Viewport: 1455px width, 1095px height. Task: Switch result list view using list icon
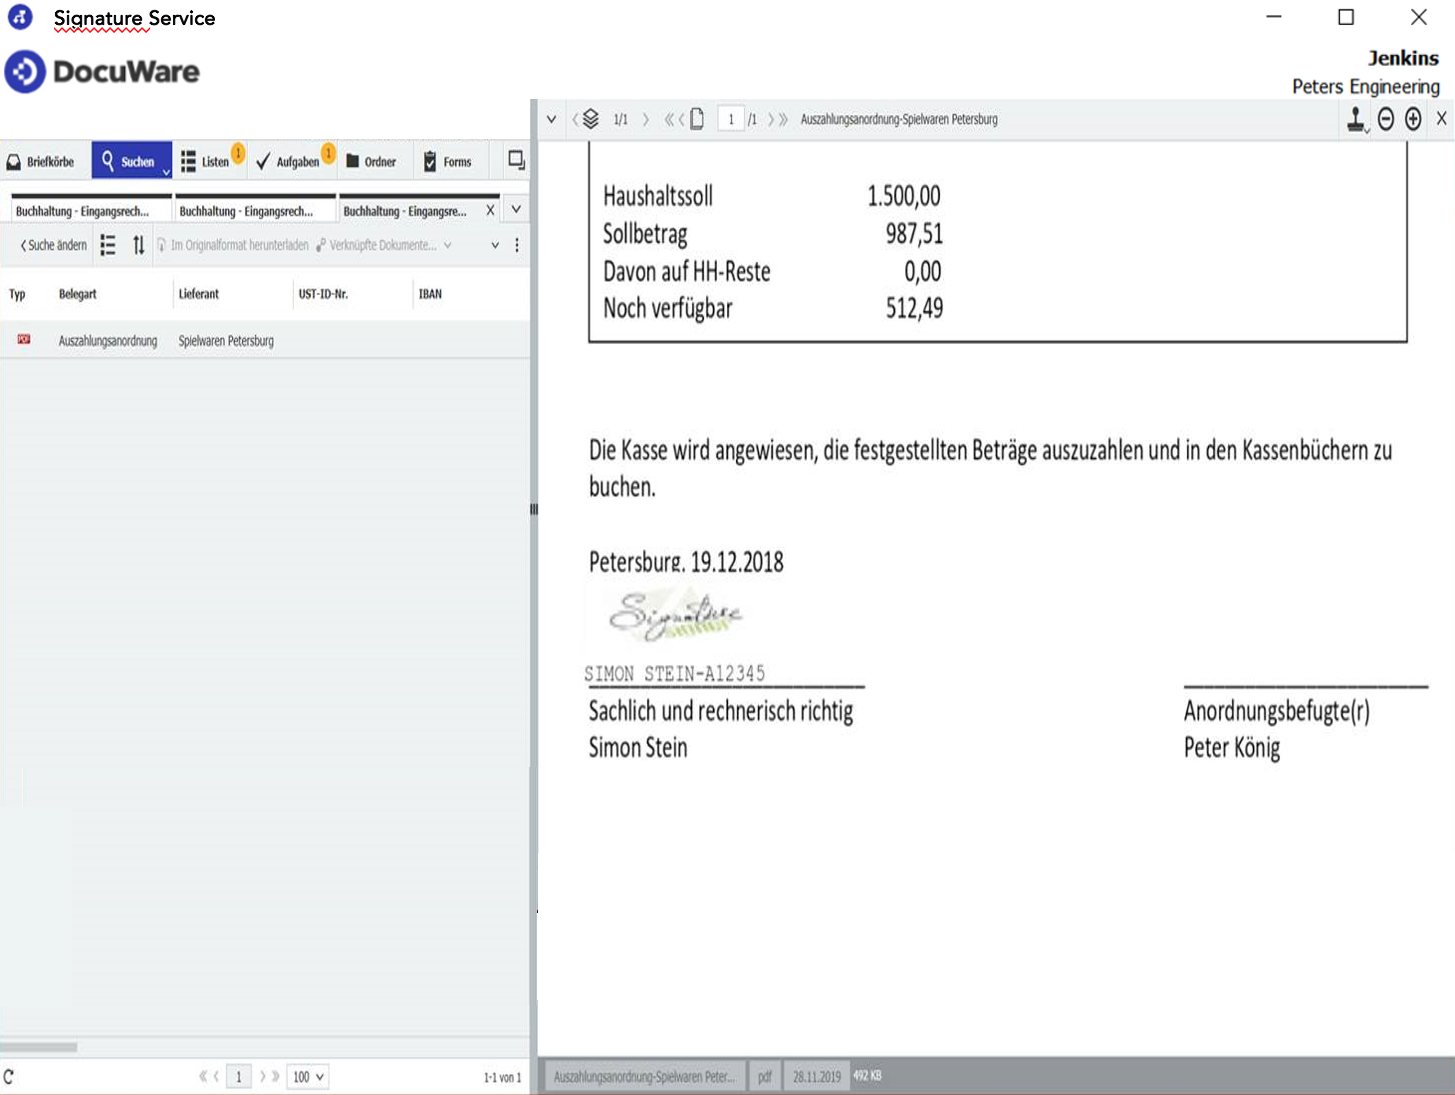(108, 245)
